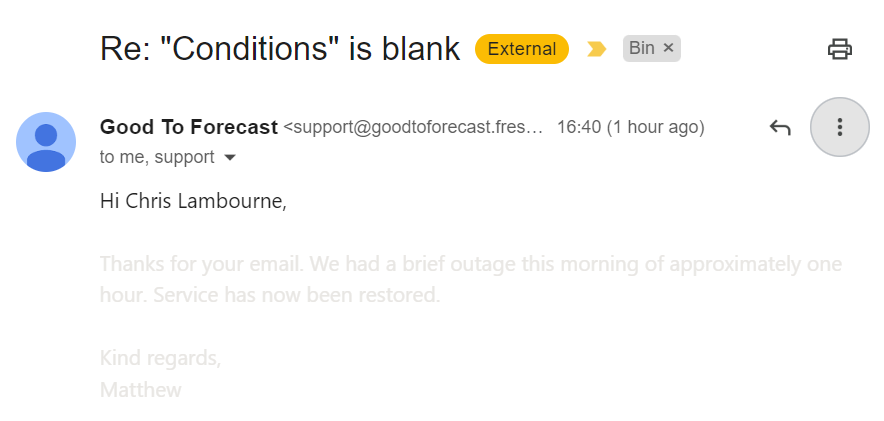
Task: Select the Bin label chip text
Action: 641,48
